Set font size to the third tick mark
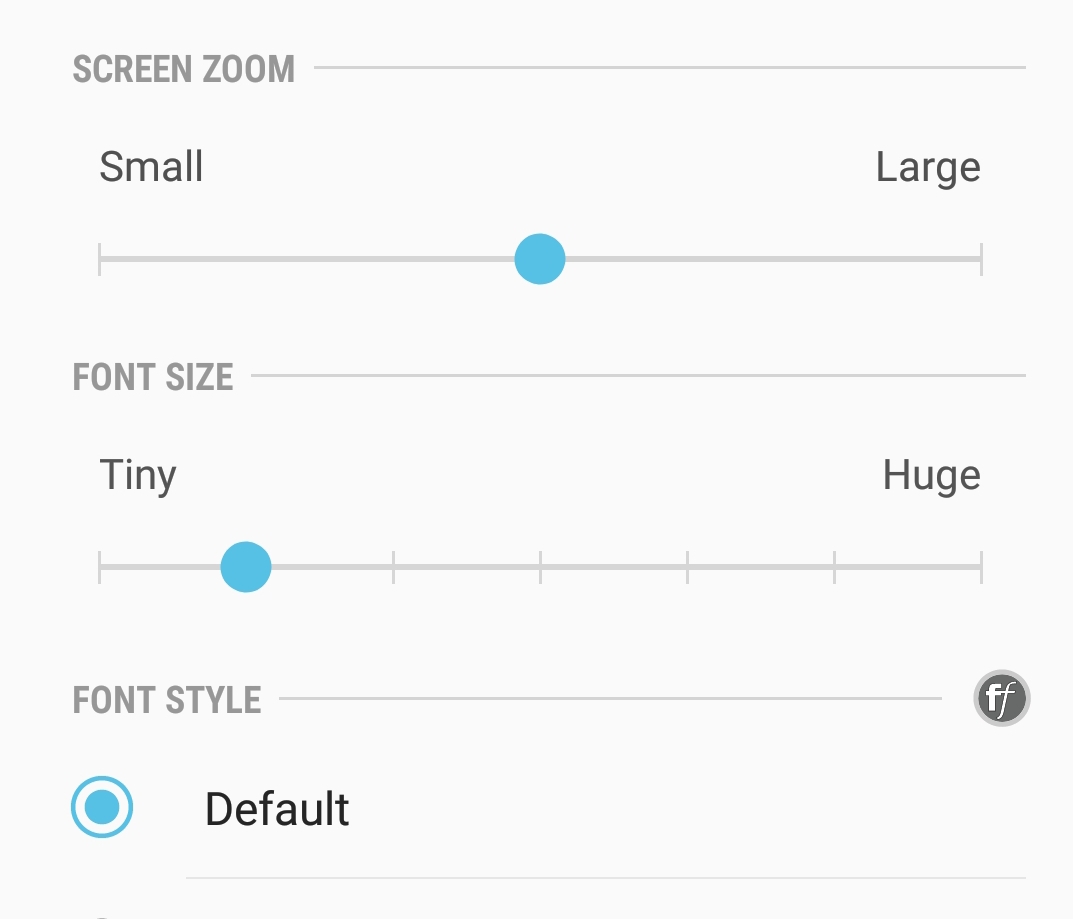Viewport: 1073px width, 919px height. [393, 567]
